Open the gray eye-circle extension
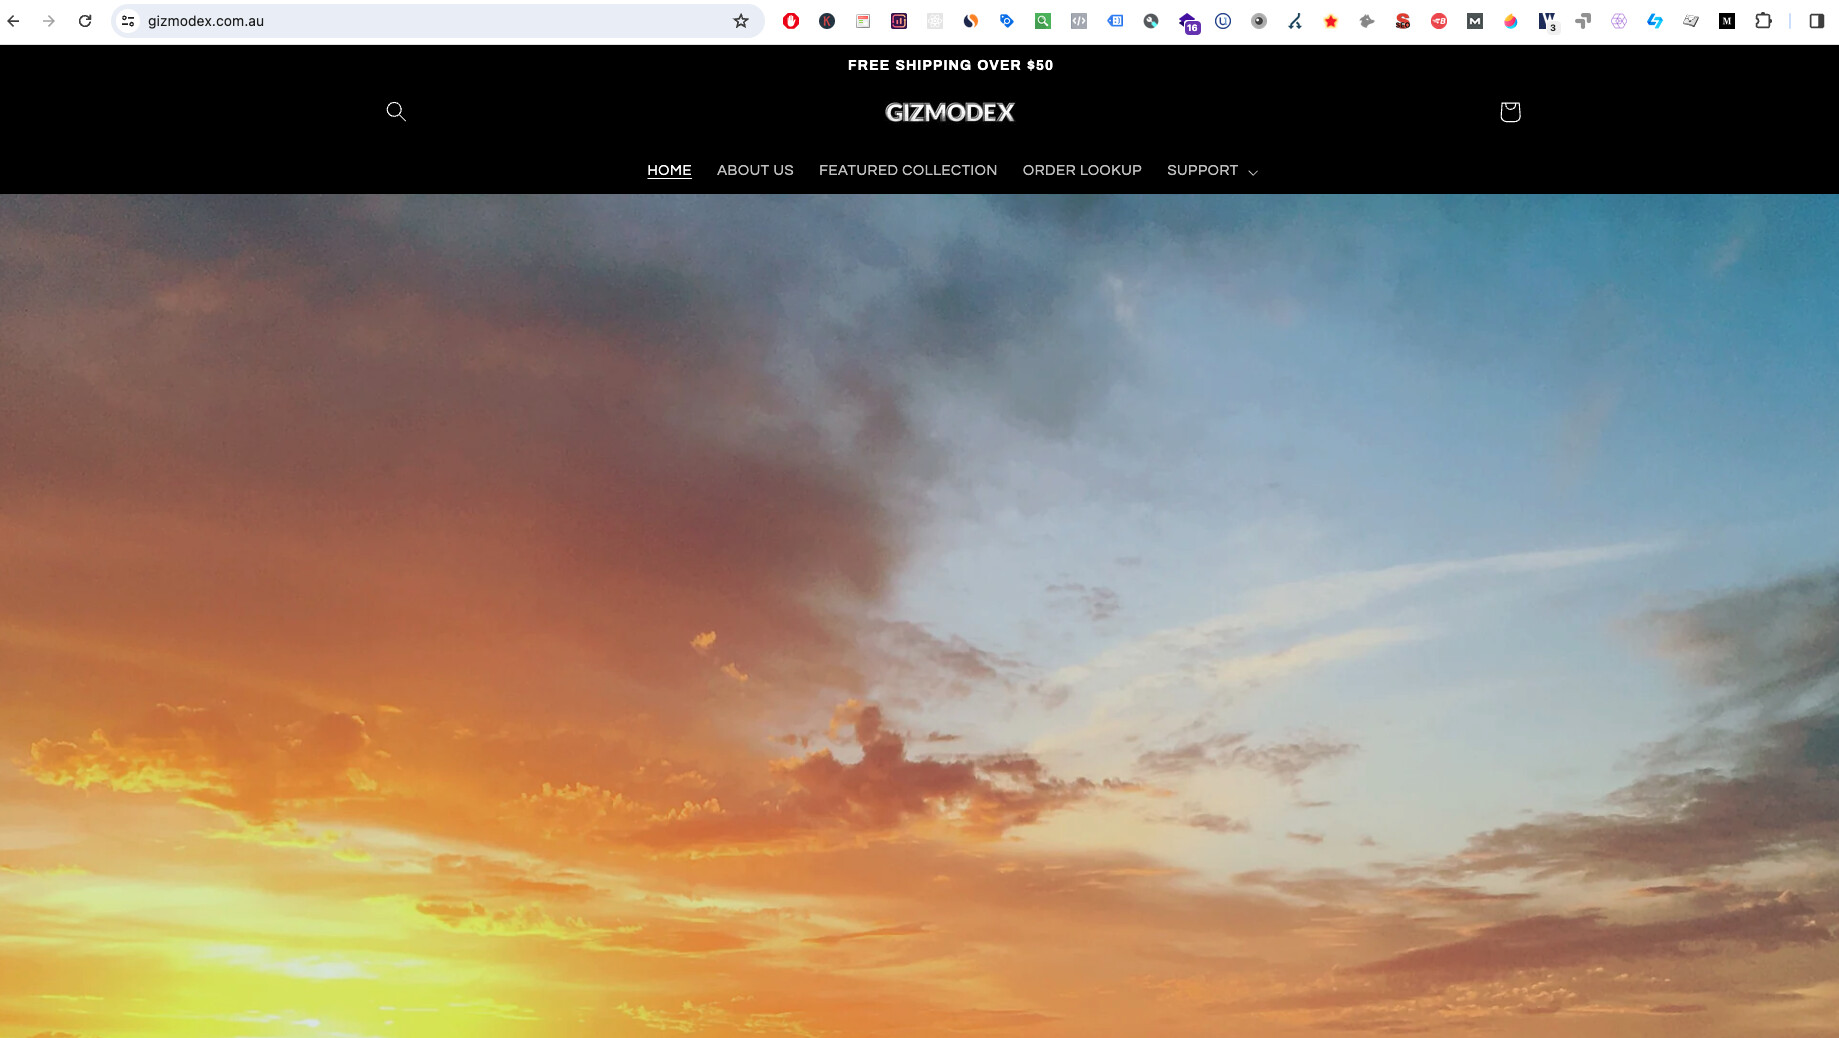Image resolution: width=1839 pixels, height=1038 pixels. point(1259,21)
